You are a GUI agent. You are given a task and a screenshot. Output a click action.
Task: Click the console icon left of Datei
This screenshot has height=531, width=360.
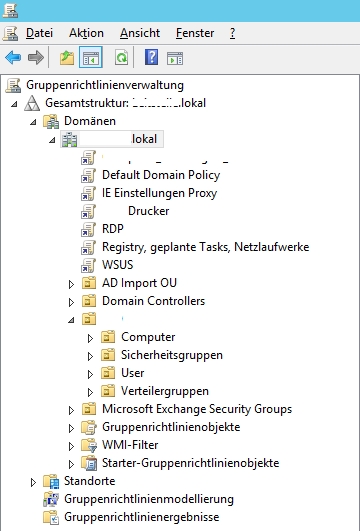tap(10, 33)
